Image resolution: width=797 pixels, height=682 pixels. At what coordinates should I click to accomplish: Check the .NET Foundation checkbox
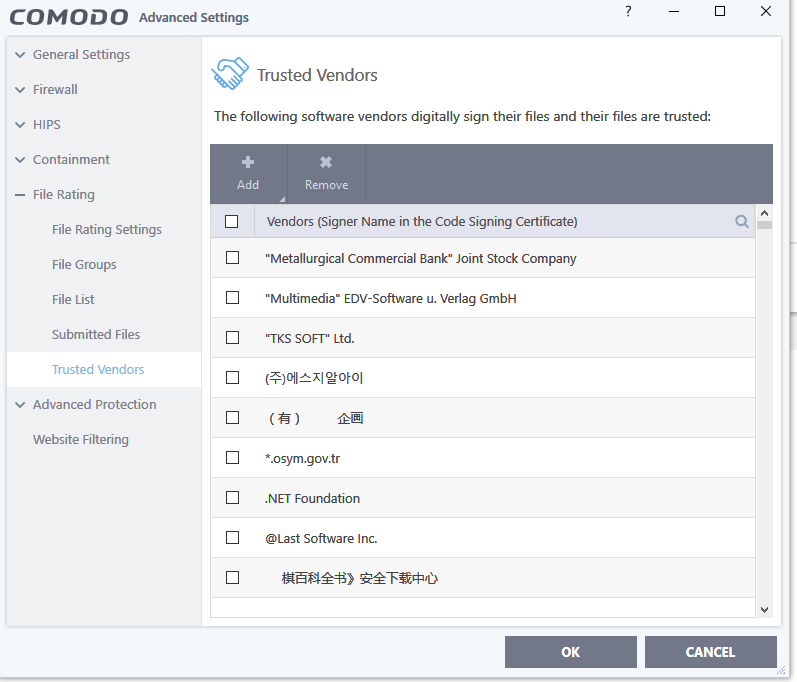(232, 498)
